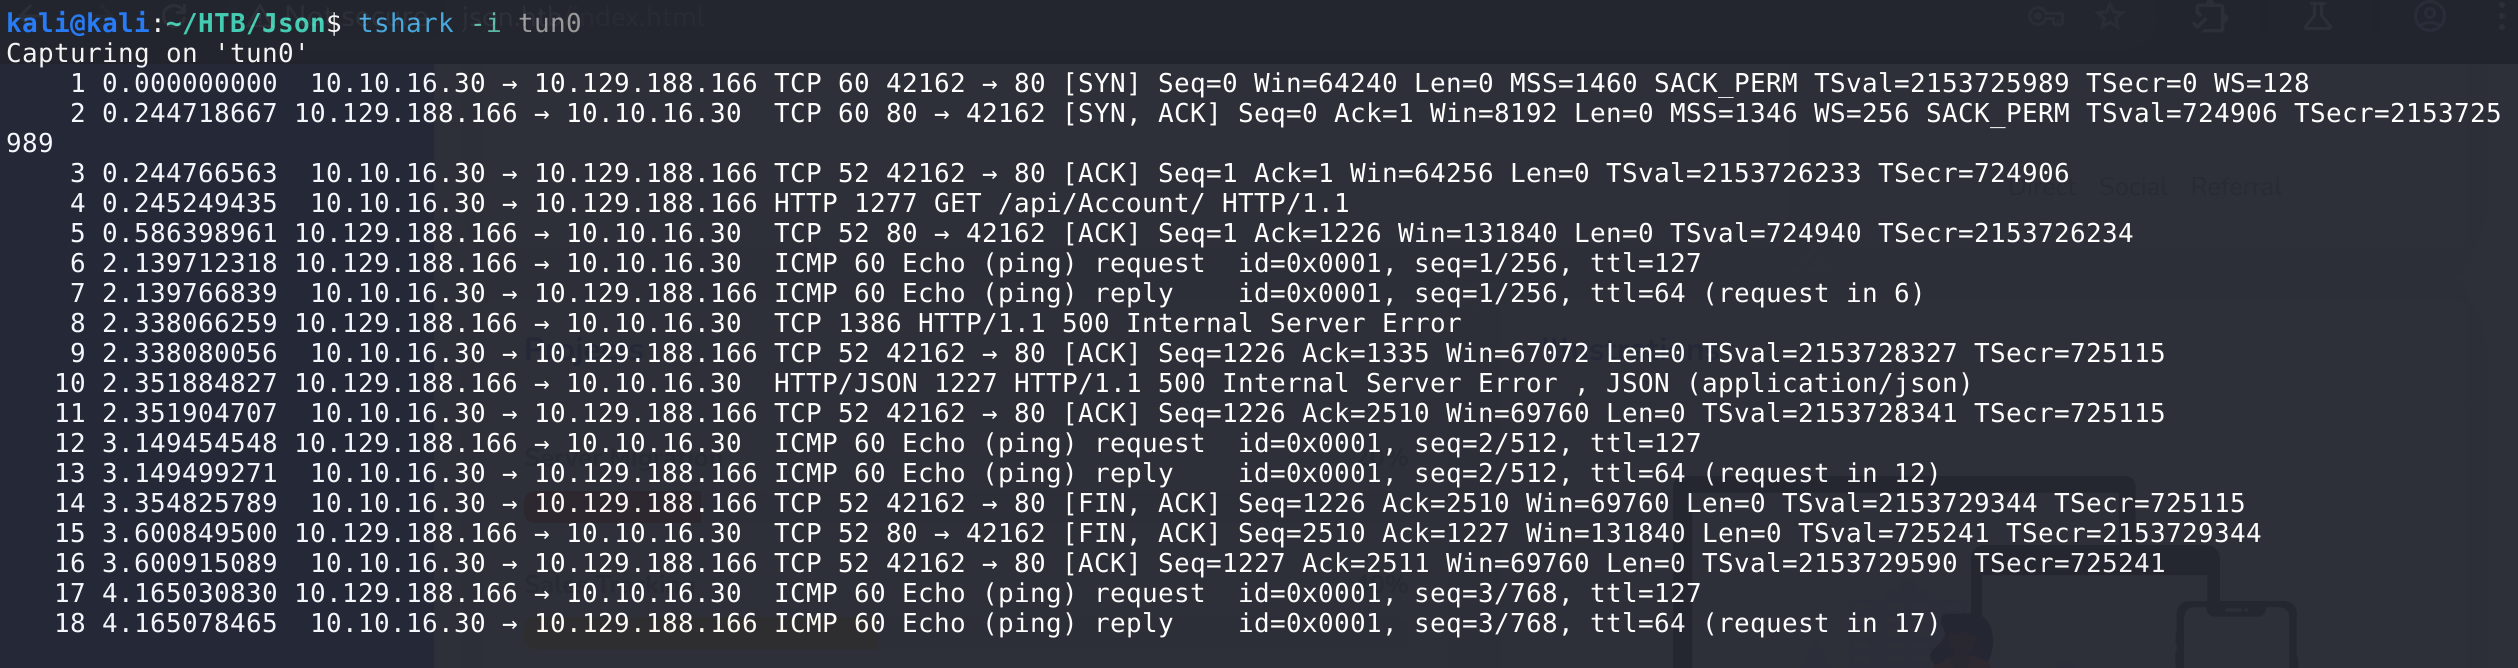The width and height of the screenshot is (2518, 668).
Task: Click the Not secure warning icon
Action: pyautogui.click(x=262, y=16)
